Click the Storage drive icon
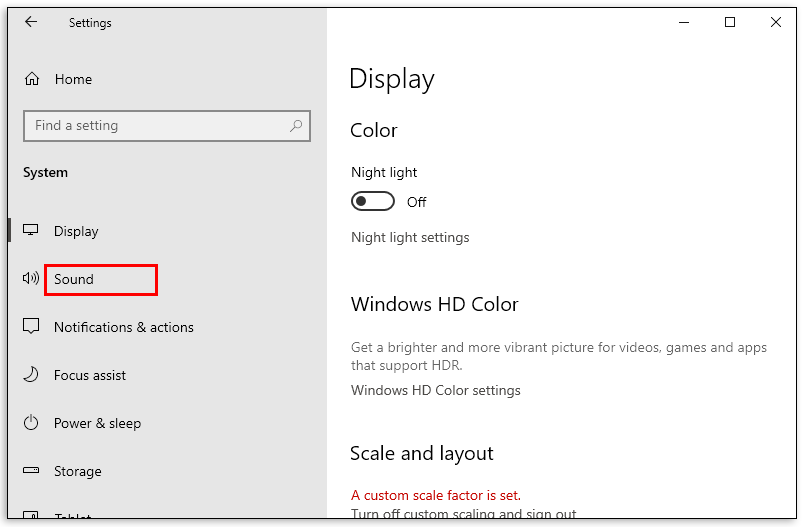 coord(31,471)
